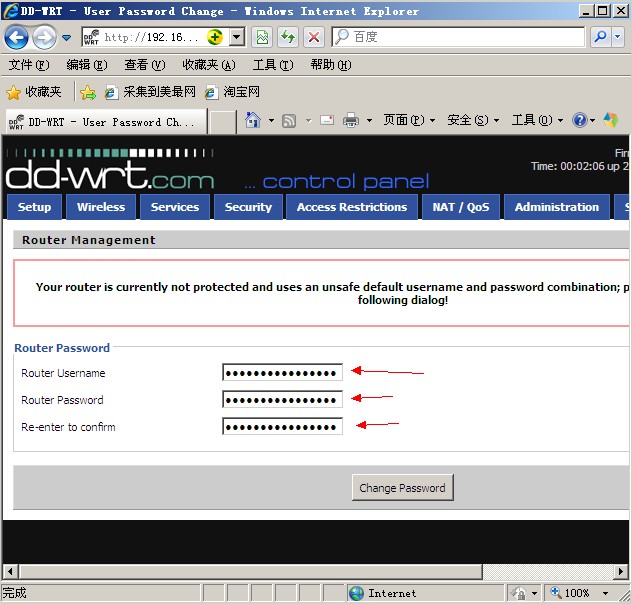Expand the Home button dropdown arrow
Image resolution: width=632 pixels, height=604 pixels.
(x=271, y=120)
